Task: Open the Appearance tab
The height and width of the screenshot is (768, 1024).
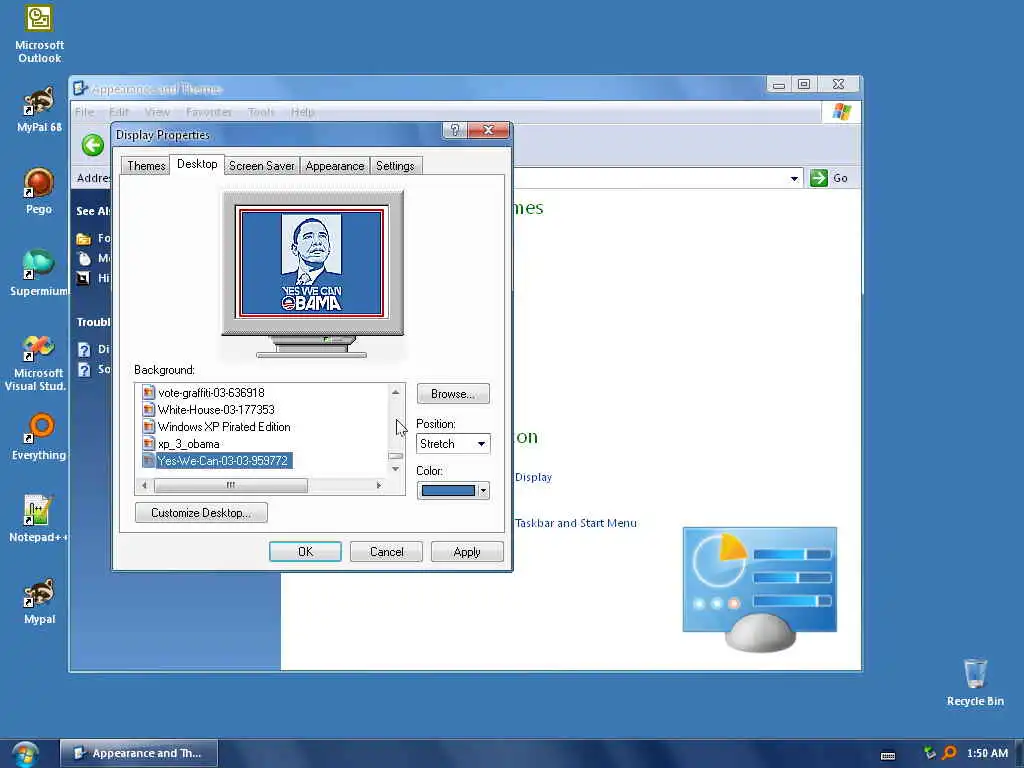Action: tap(334, 166)
